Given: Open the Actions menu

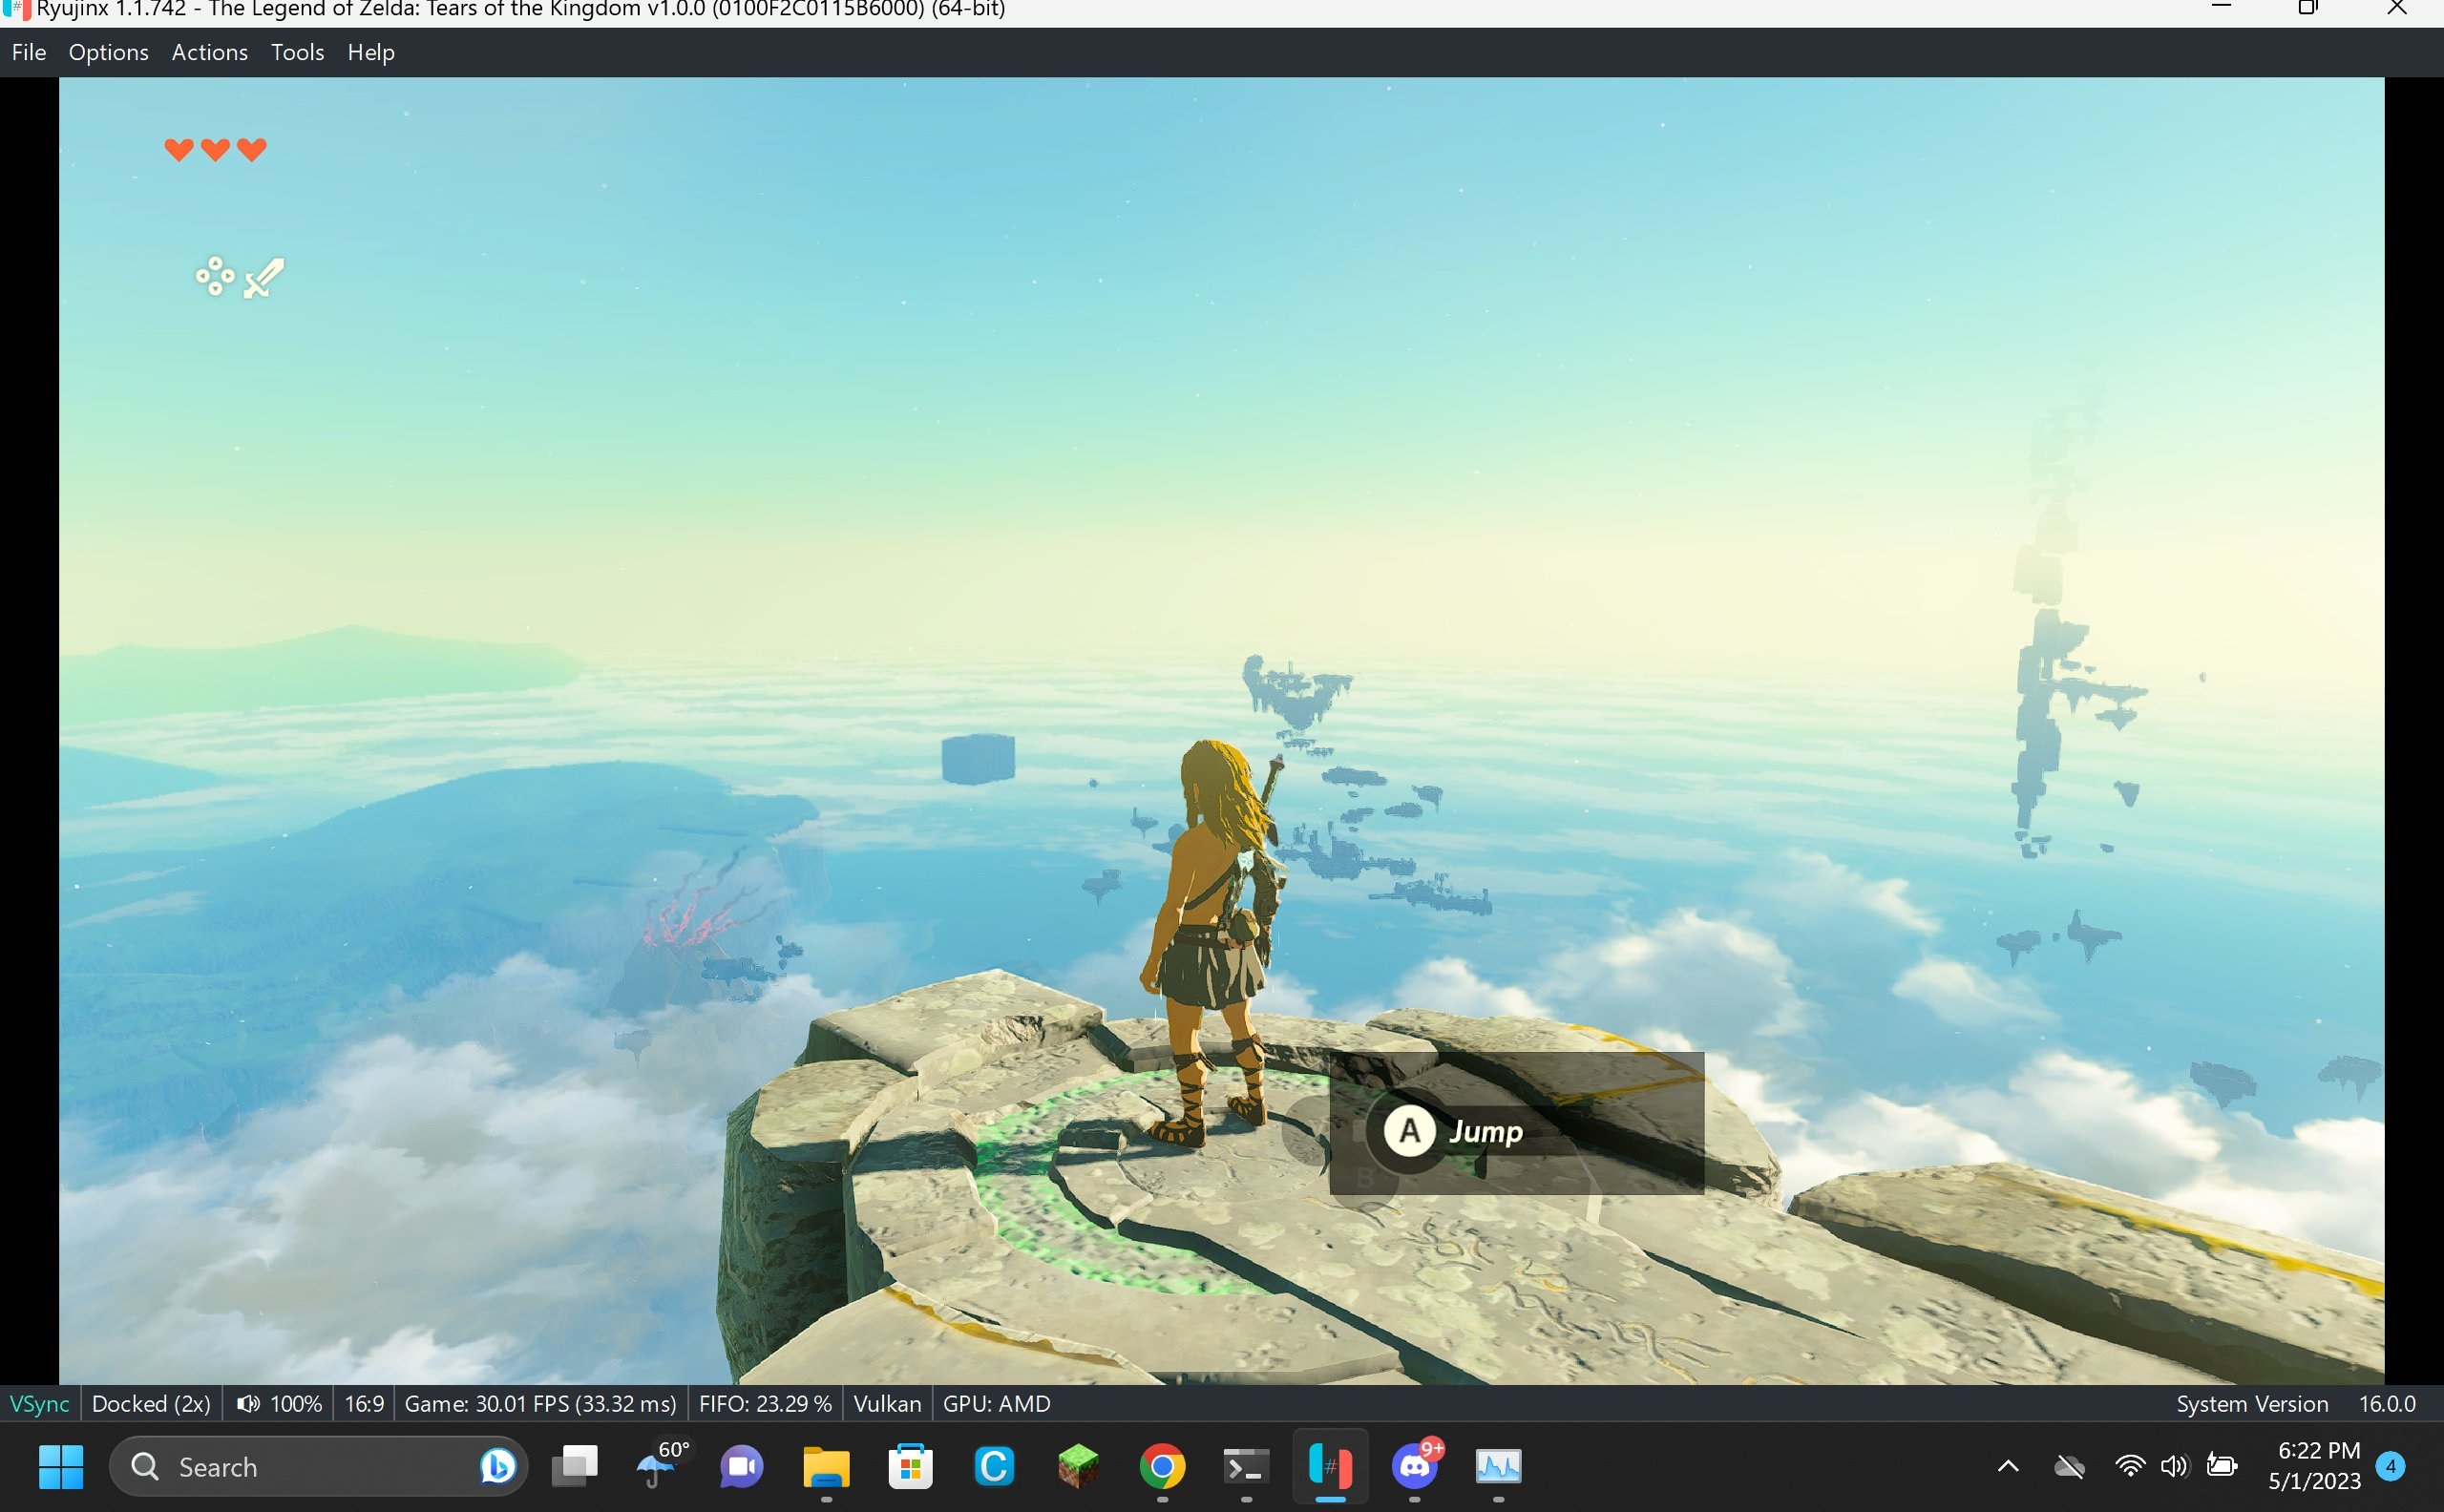Looking at the screenshot, I should pos(209,52).
